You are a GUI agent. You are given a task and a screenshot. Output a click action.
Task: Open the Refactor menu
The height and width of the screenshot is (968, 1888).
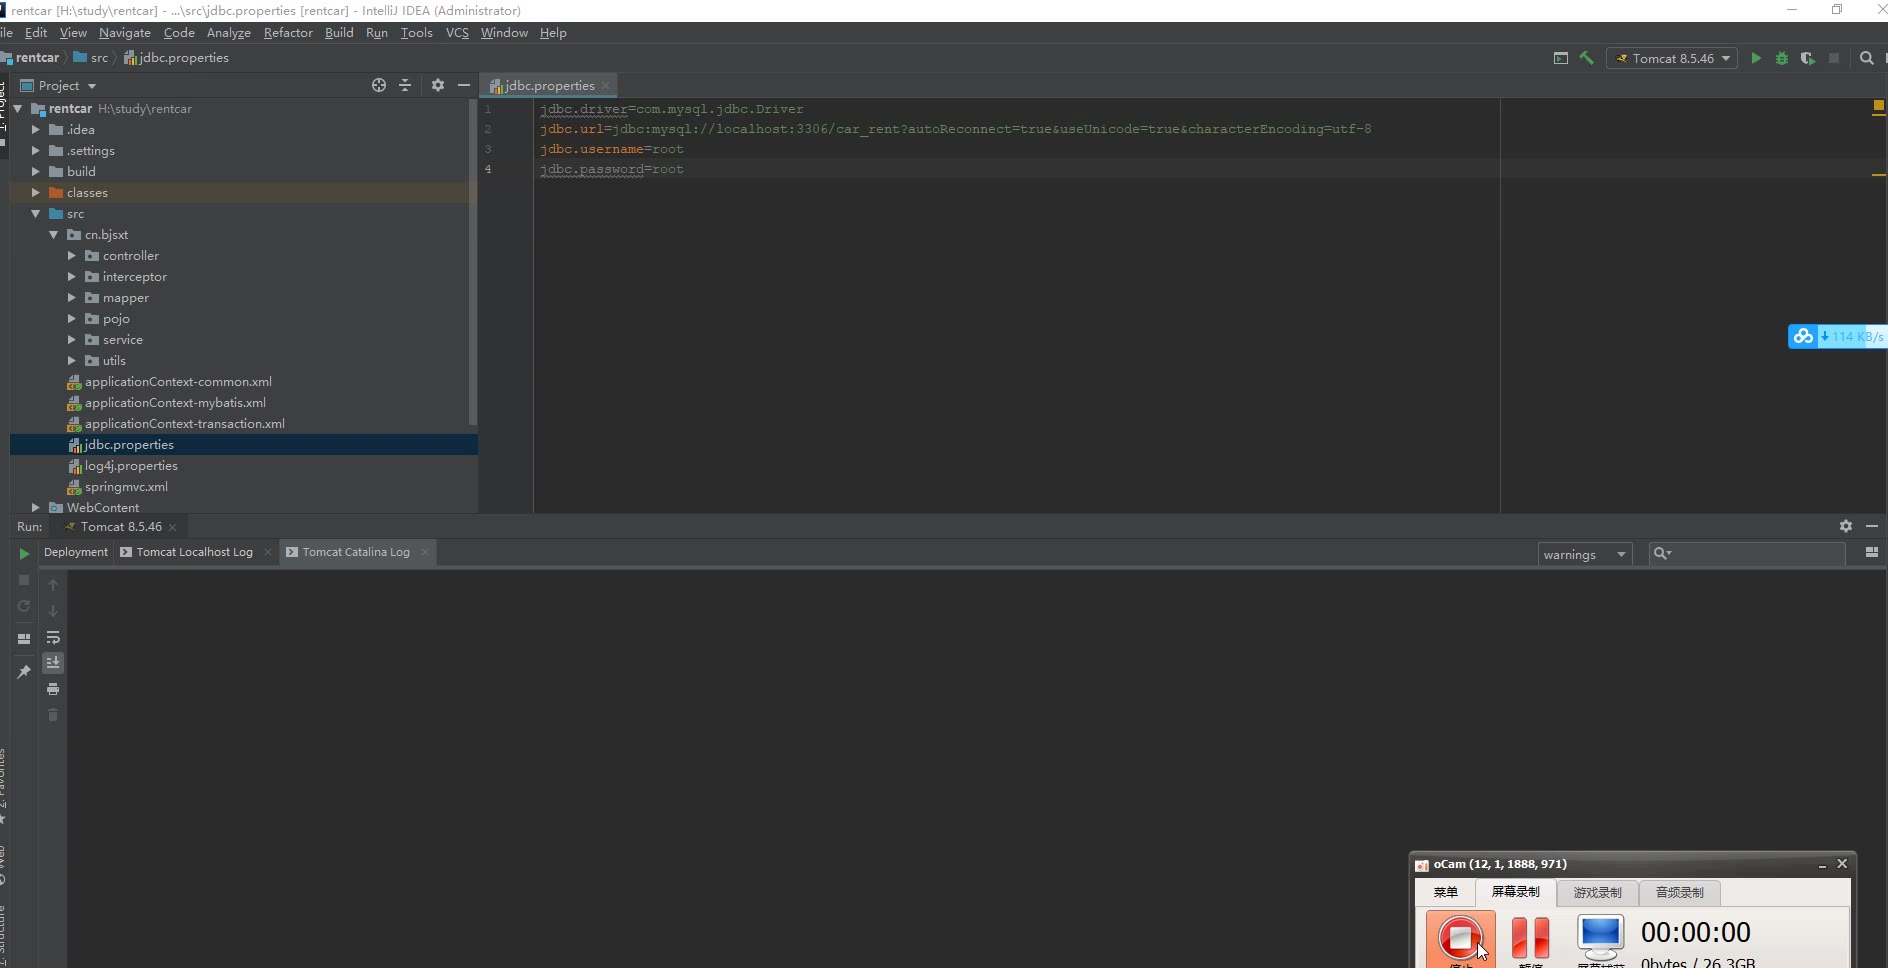click(288, 33)
